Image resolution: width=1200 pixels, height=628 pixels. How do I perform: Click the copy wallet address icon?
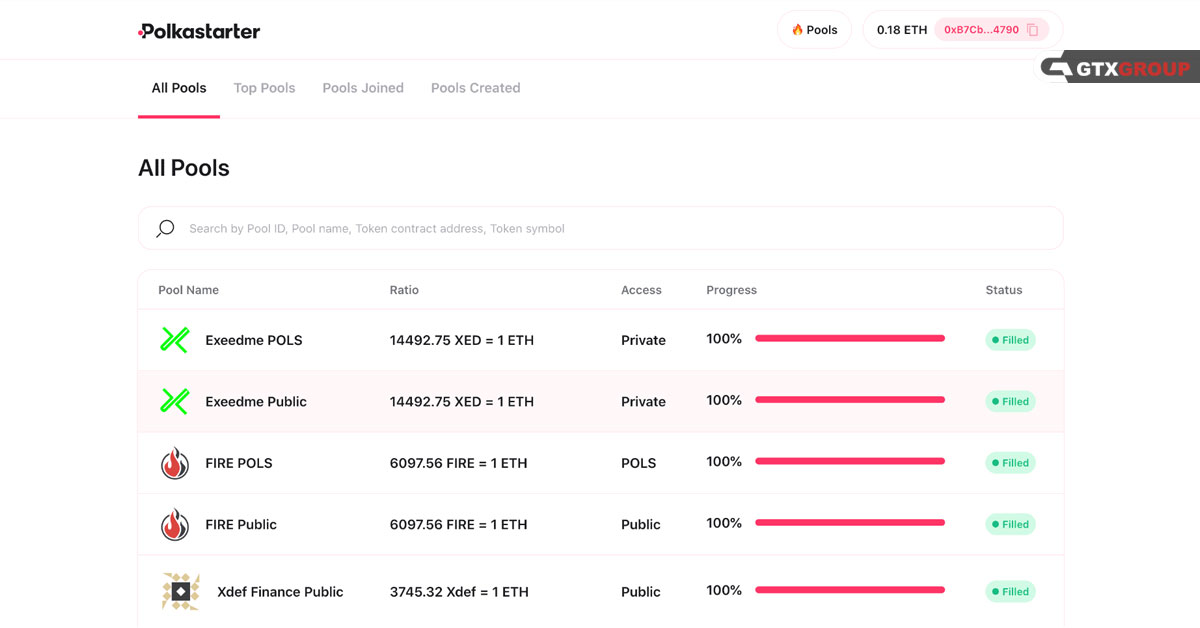point(1033,30)
